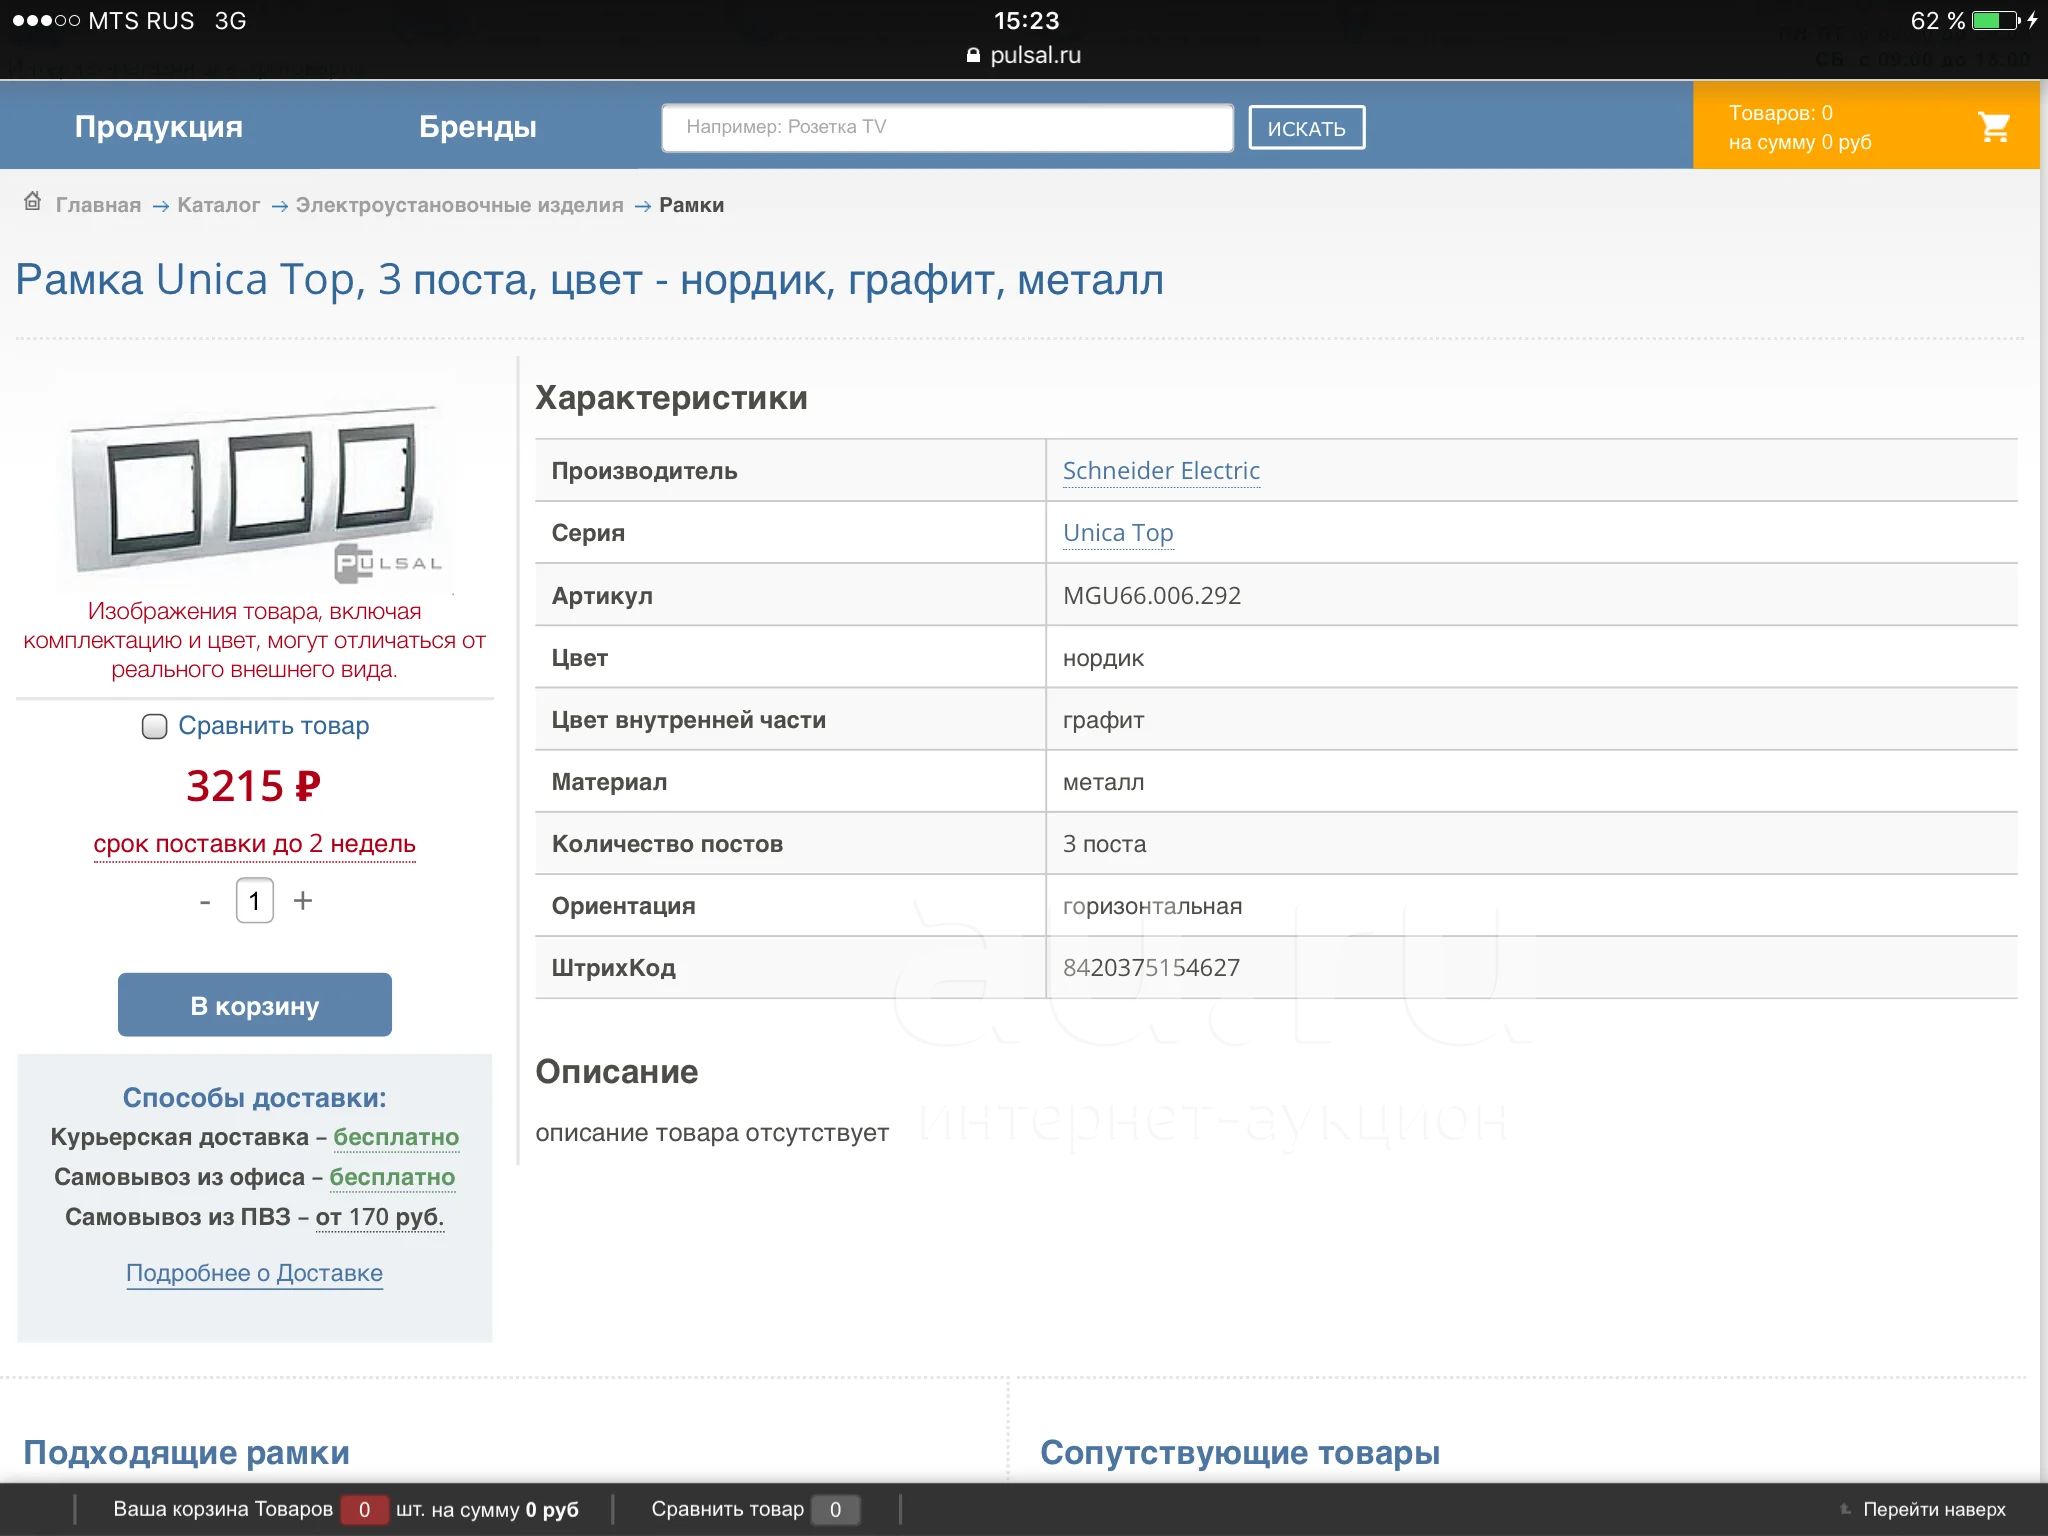Click the 'Сравнить товар' link near the image

point(273,726)
